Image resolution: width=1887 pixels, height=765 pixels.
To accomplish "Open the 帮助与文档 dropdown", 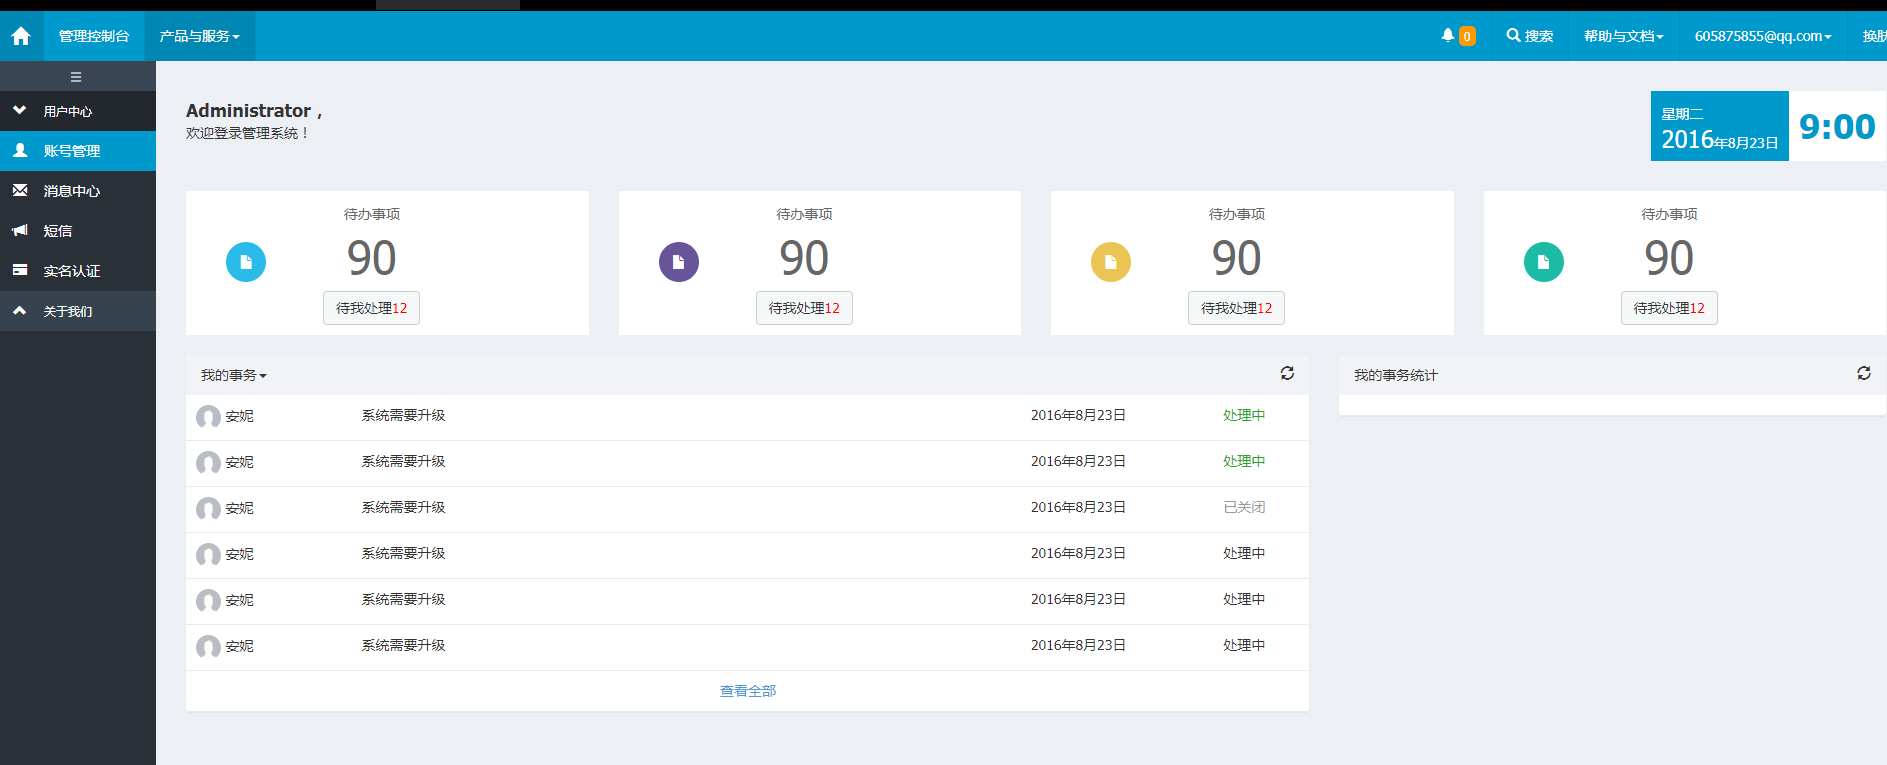I will pyautogui.click(x=1623, y=36).
